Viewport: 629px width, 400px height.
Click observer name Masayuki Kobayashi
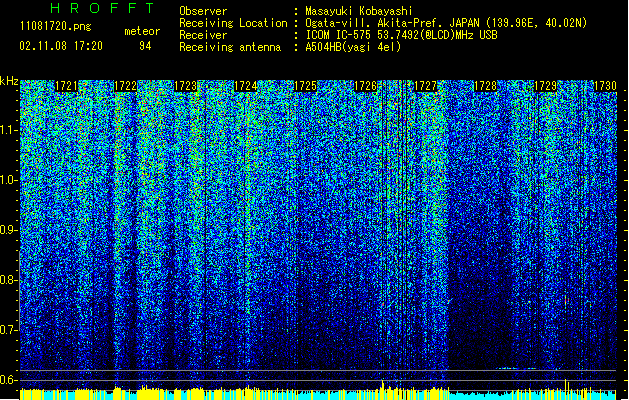pyautogui.click(x=359, y=11)
